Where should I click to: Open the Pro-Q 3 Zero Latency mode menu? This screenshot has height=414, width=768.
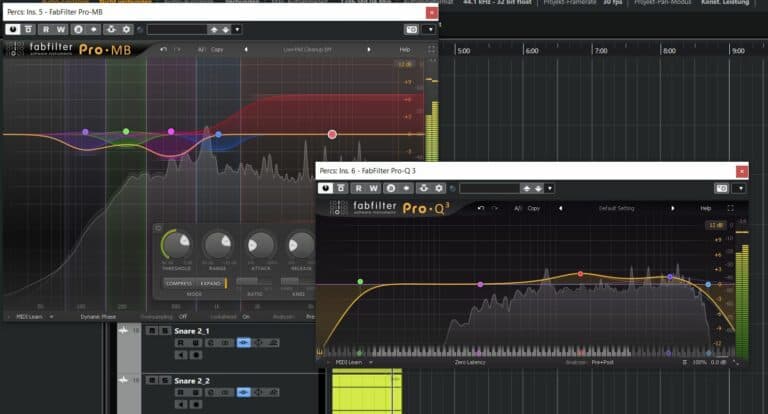pyautogui.click(x=470, y=363)
